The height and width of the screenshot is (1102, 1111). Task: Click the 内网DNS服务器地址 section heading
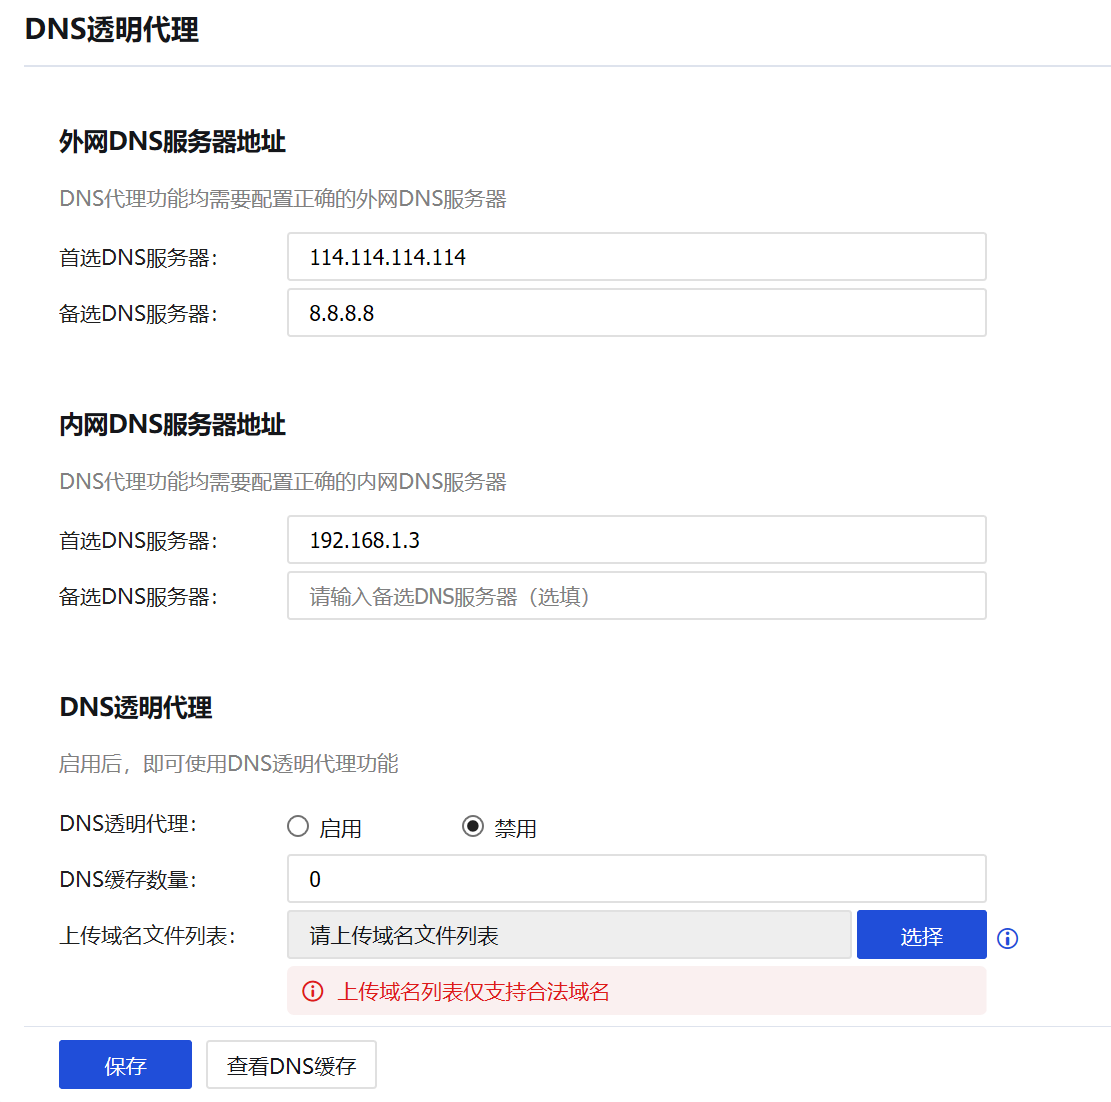[x=171, y=426]
